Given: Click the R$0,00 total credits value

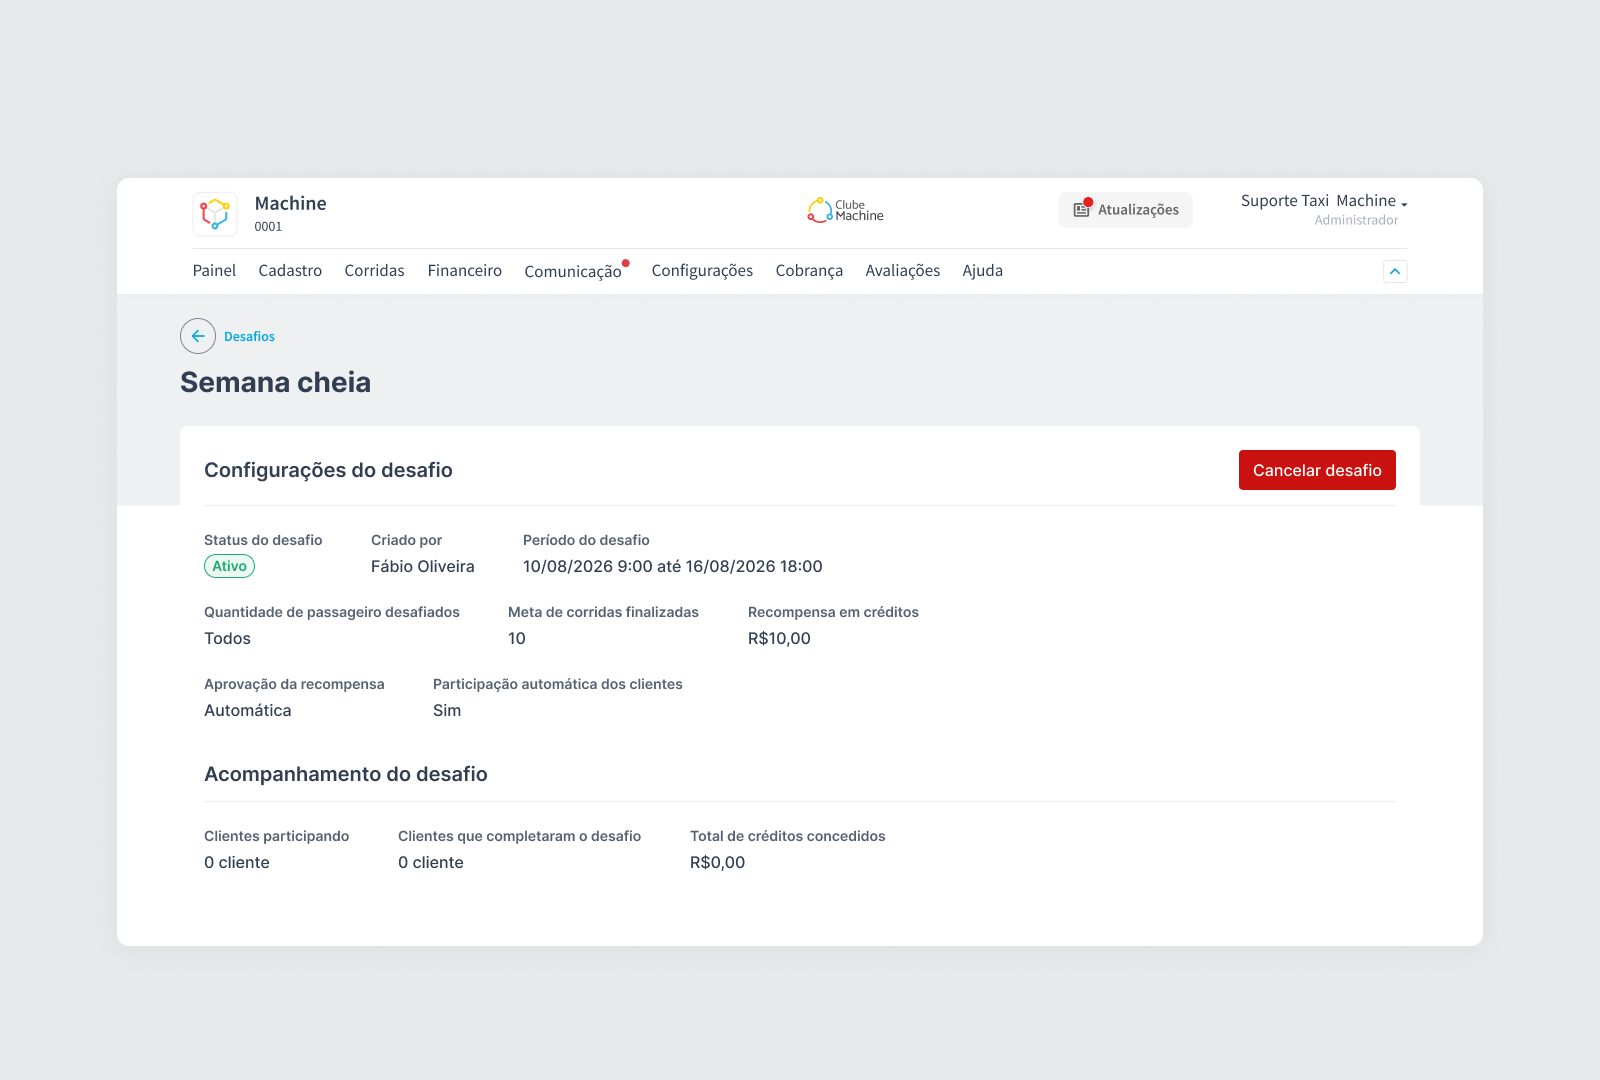Looking at the screenshot, I should coord(717,862).
